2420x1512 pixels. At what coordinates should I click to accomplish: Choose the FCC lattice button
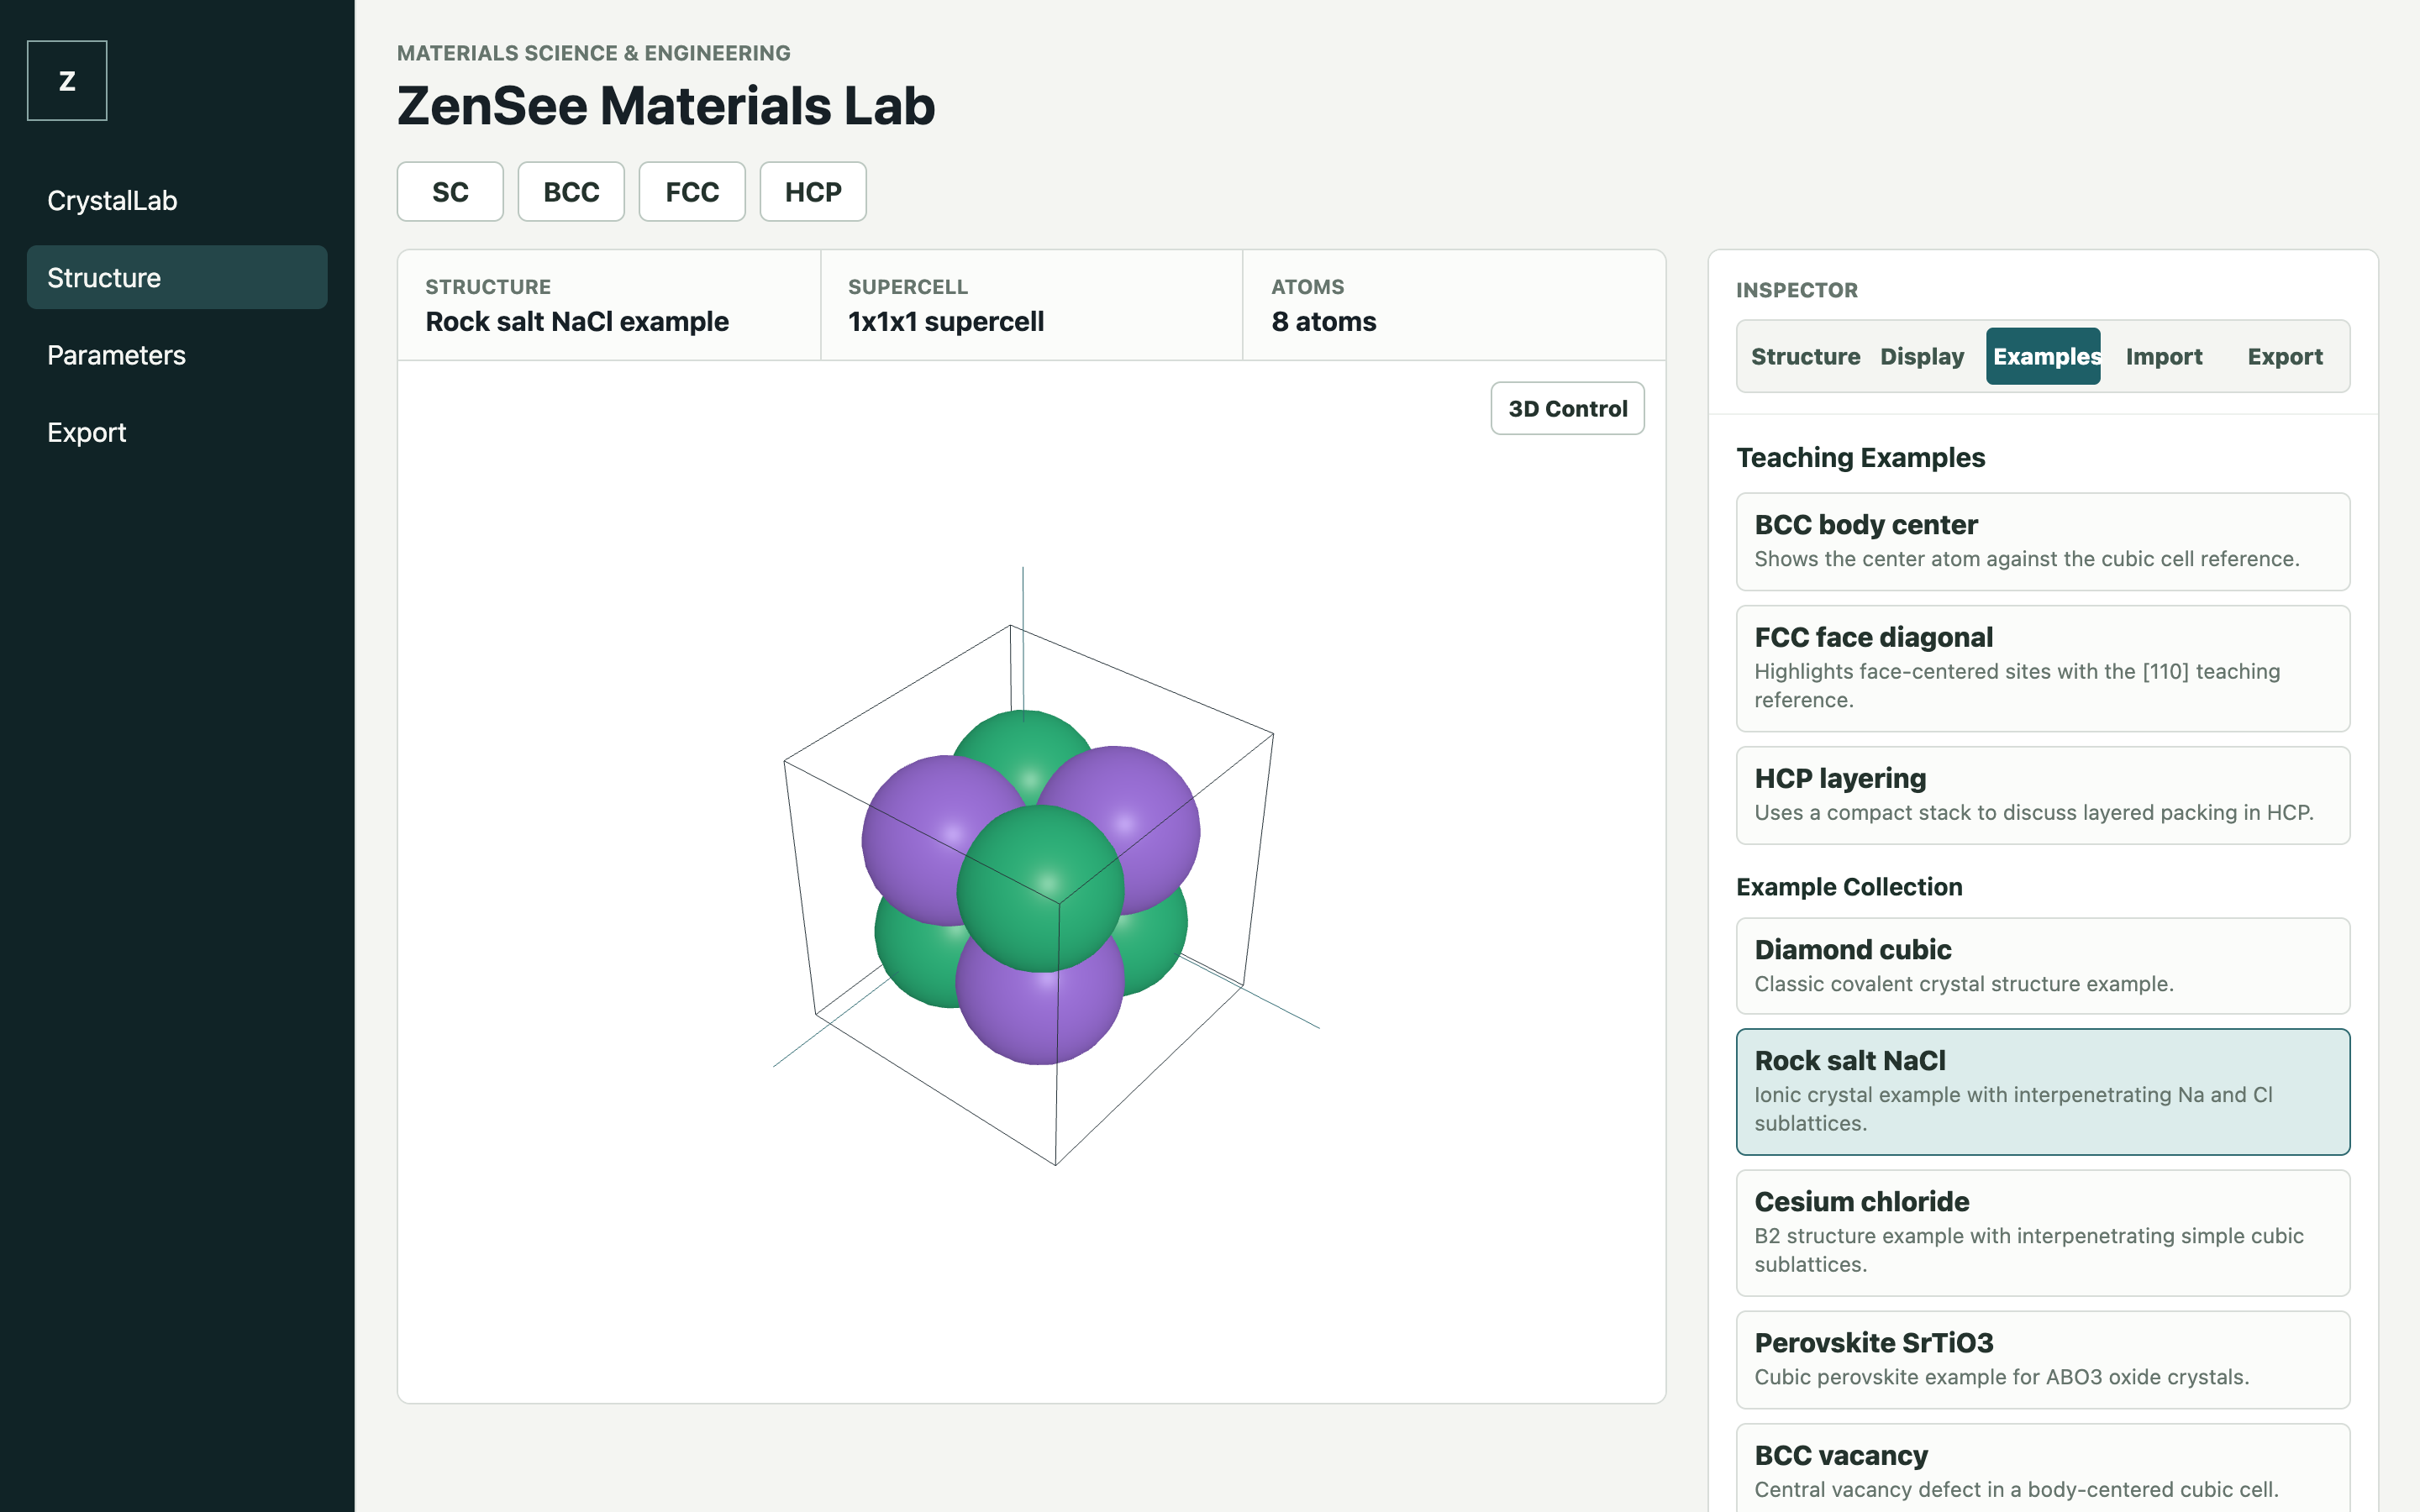point(692,191)
